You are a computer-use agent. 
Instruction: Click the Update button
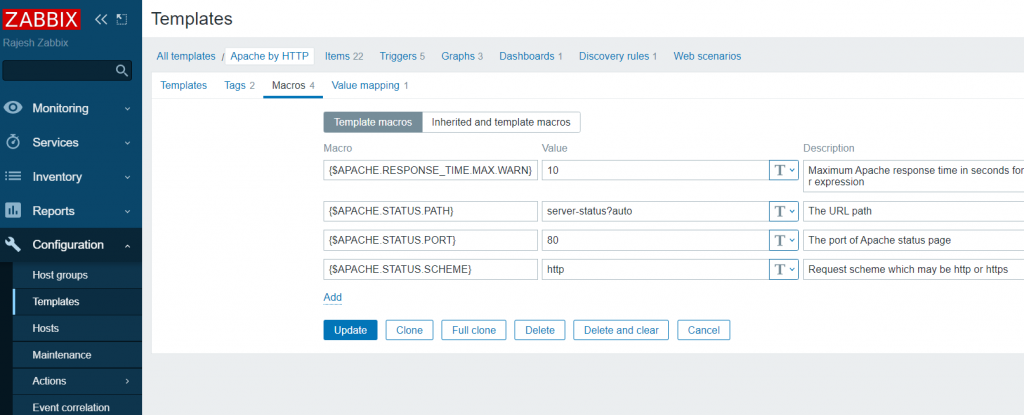coord(350,330)
